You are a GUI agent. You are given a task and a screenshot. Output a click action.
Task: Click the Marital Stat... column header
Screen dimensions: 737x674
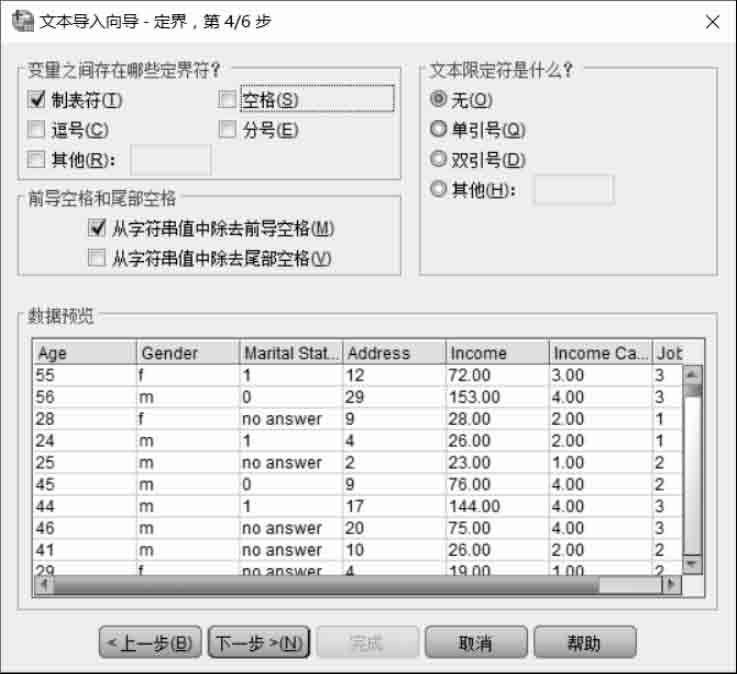291,353
